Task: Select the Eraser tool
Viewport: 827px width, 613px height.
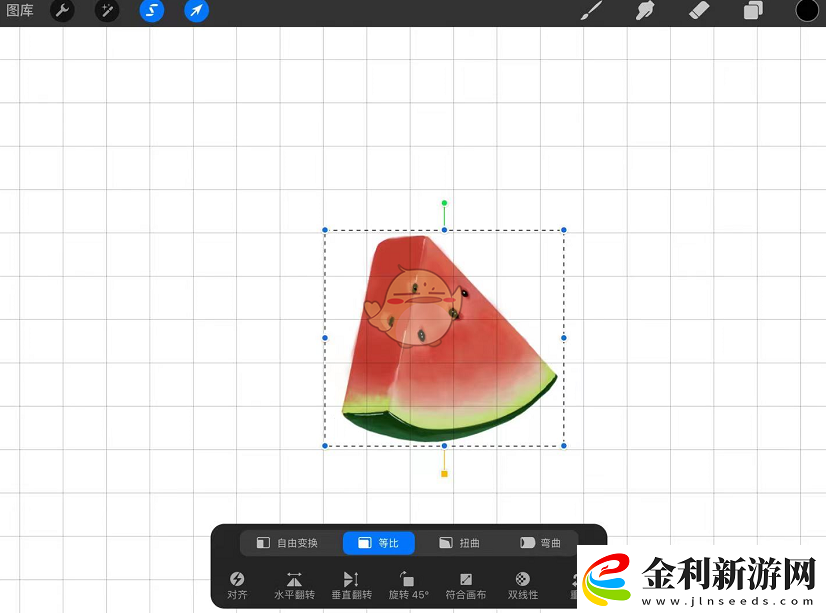Action: pos(698,11)
